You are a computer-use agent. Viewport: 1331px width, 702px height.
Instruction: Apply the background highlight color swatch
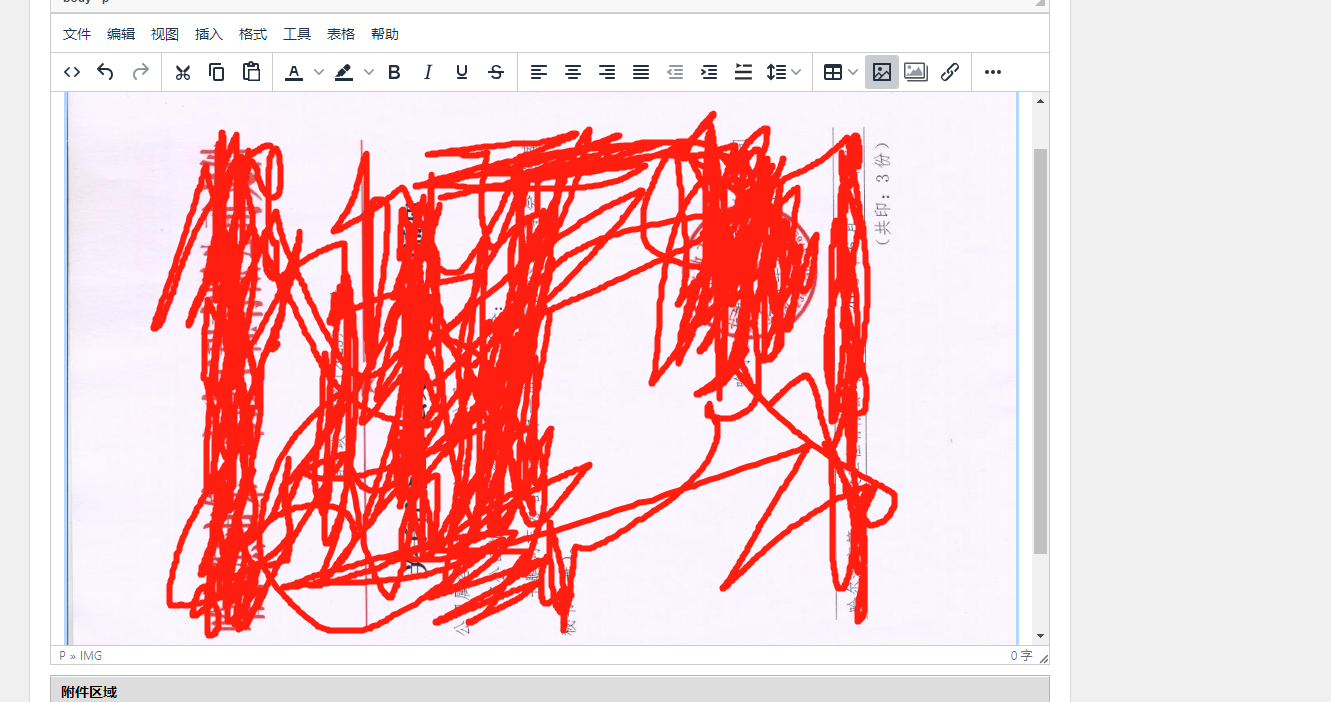point(344,72)
